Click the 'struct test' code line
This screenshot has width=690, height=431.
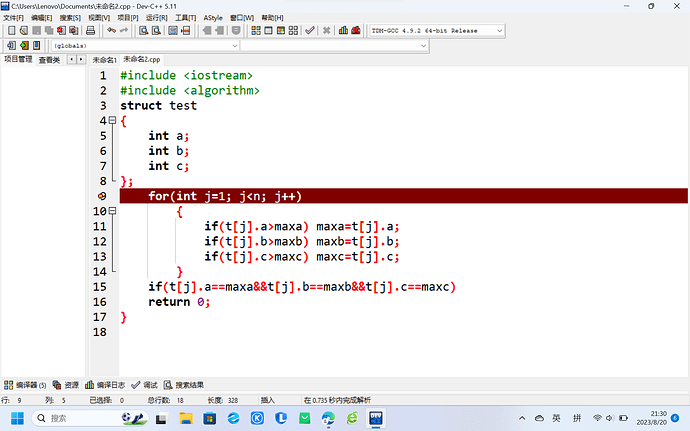[158, 106]
